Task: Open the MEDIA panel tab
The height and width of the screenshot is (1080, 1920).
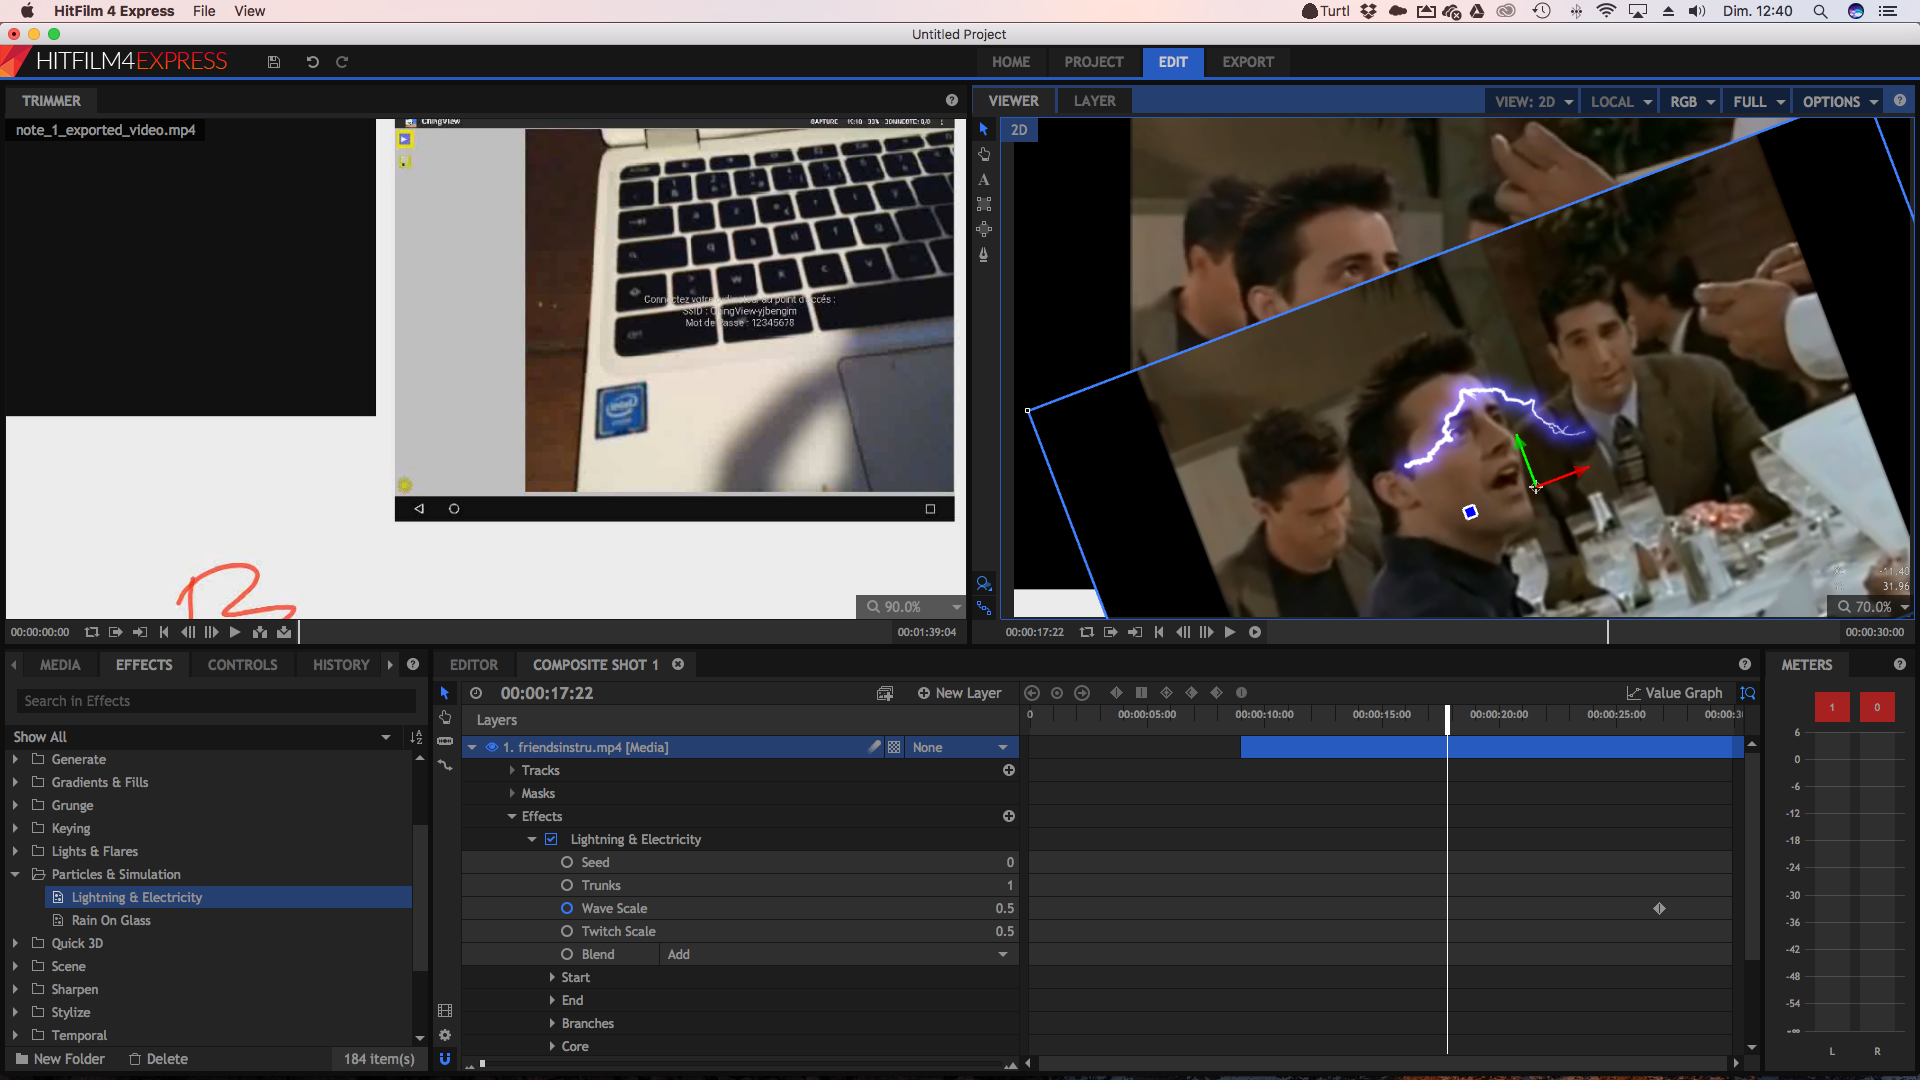Action: pos(60,665)
